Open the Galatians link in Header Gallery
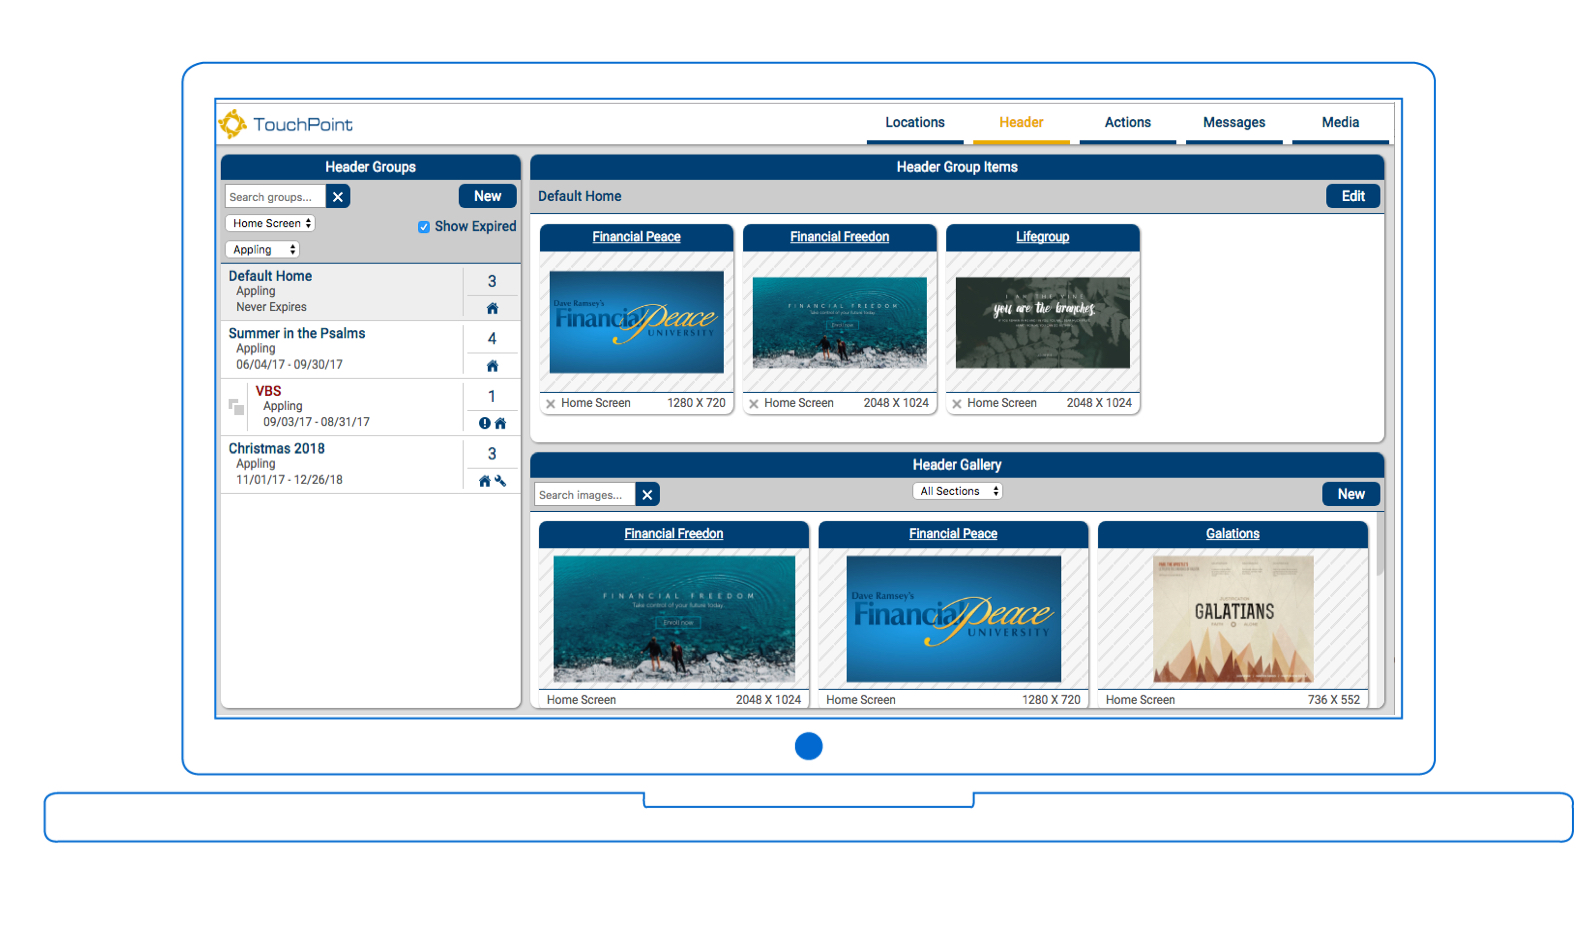This screenshot has width=1588, height=933. tap(1232, 534)
